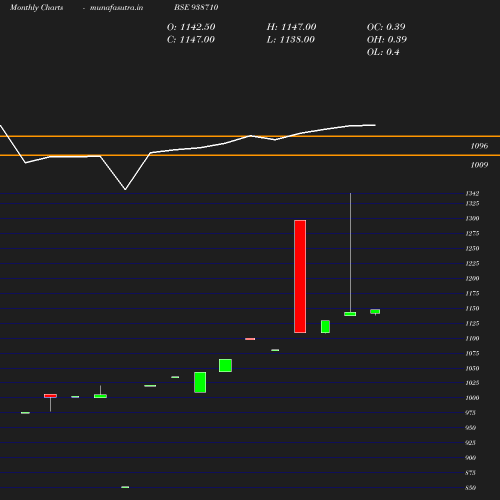This screenshot has height=500, width=500.
Task: Click the 1150 price axis label
Action: click(x=472, y=308)
